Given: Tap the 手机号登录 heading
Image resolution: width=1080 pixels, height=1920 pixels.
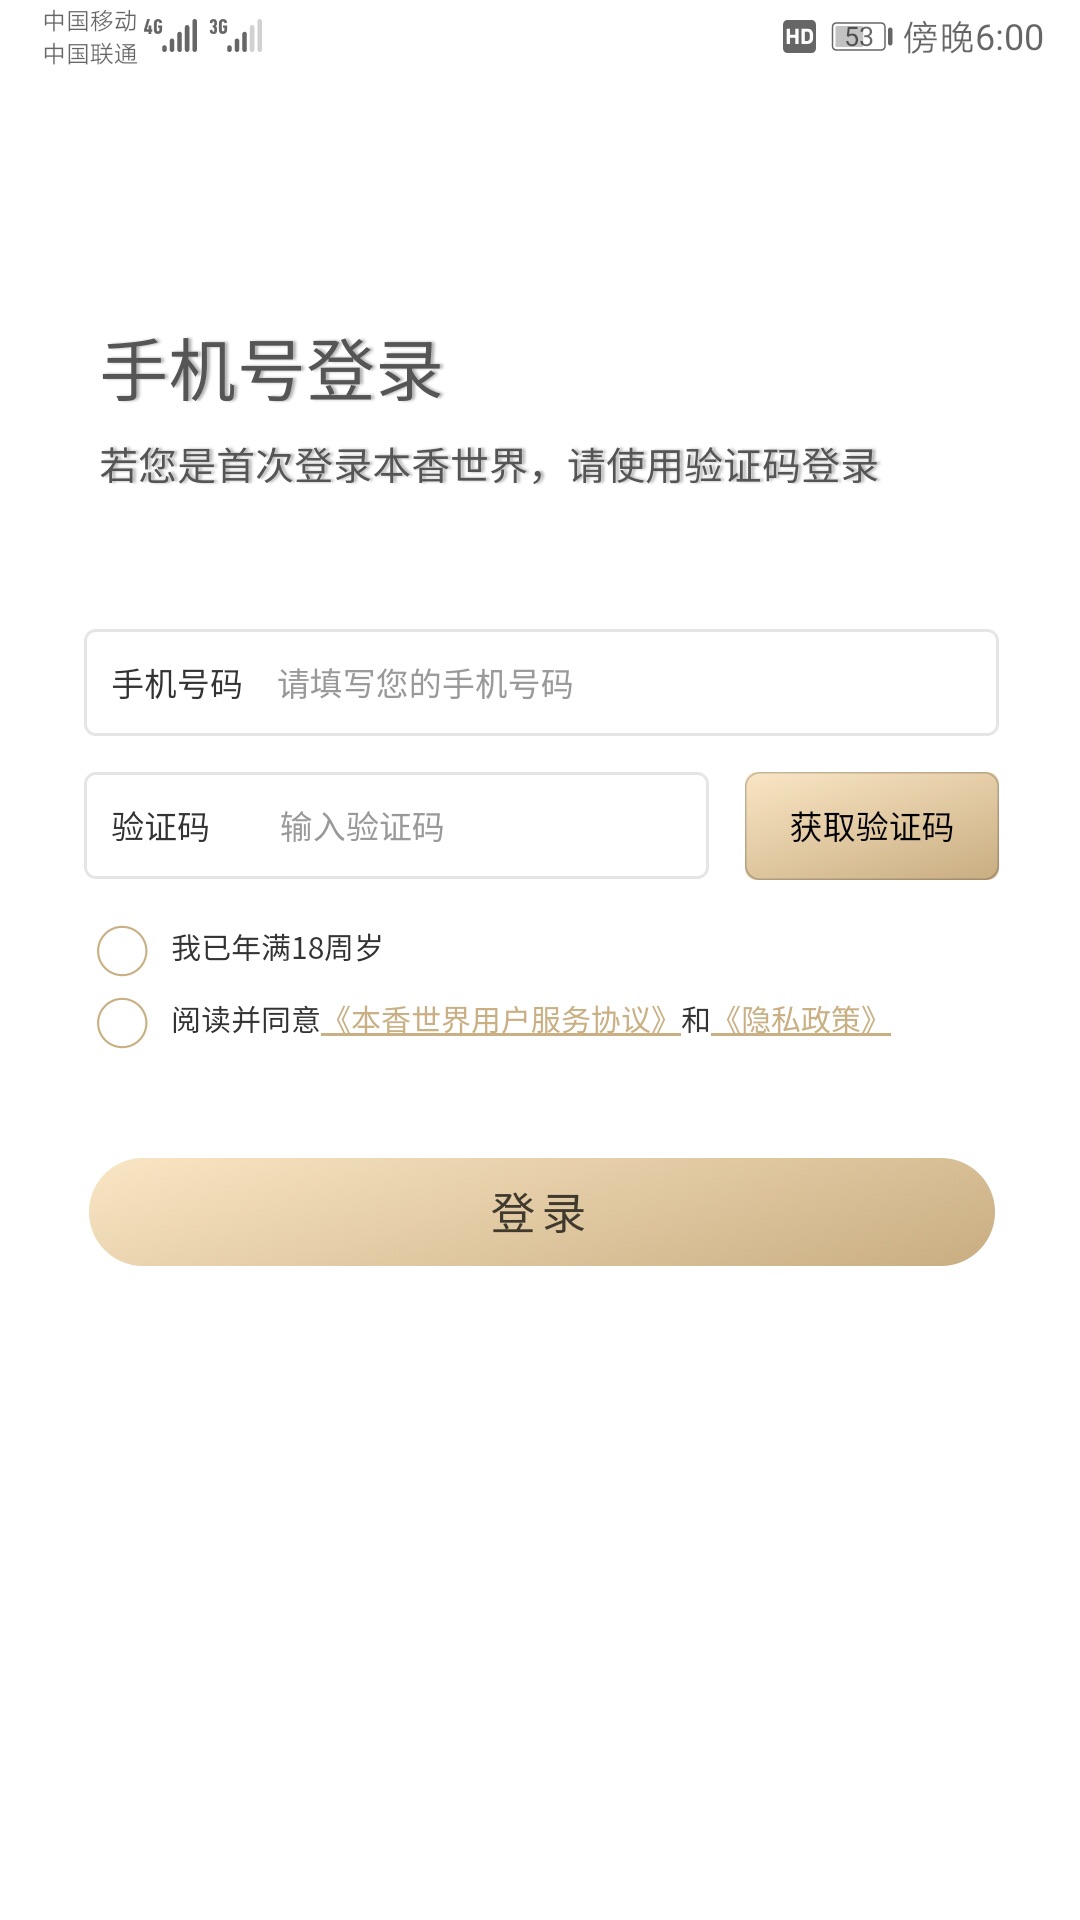Looking at the screenshot, I should click(x=272, y=372).
